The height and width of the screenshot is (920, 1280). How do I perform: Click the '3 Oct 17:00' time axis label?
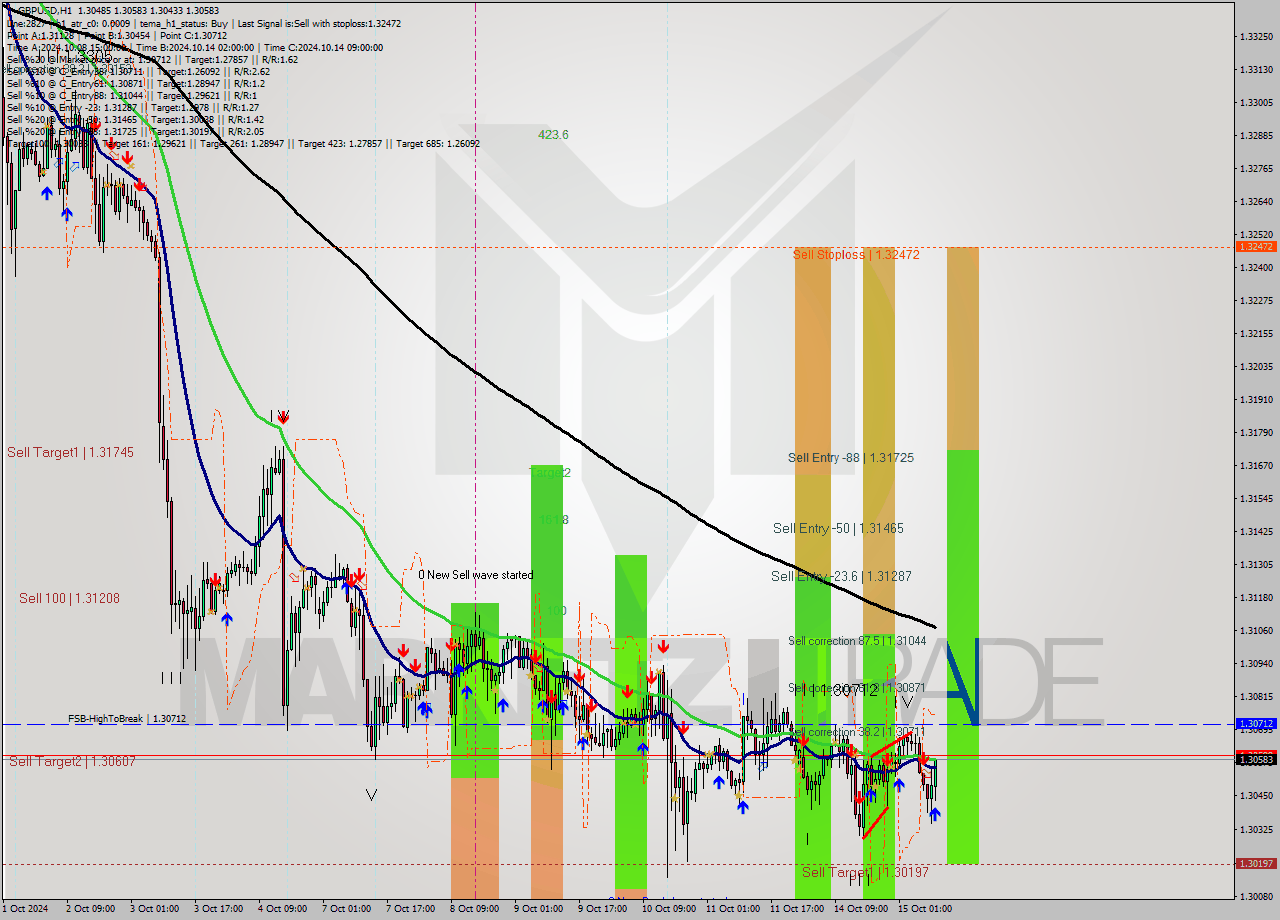click(218, 909)
